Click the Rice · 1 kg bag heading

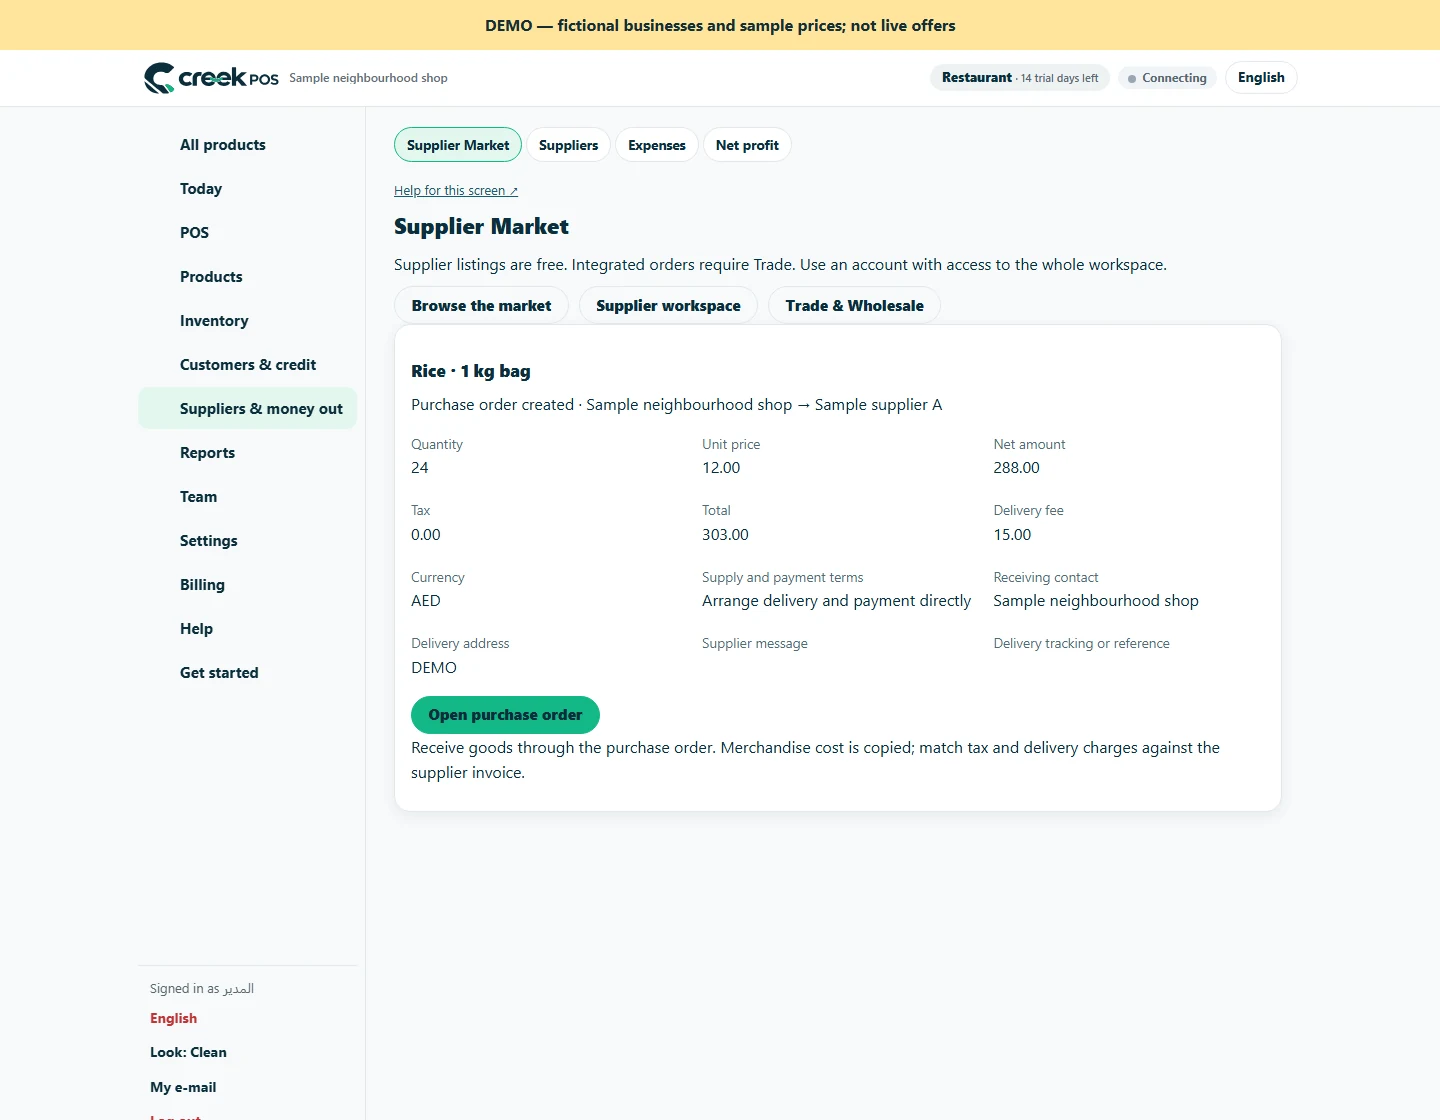click(471, 371)
